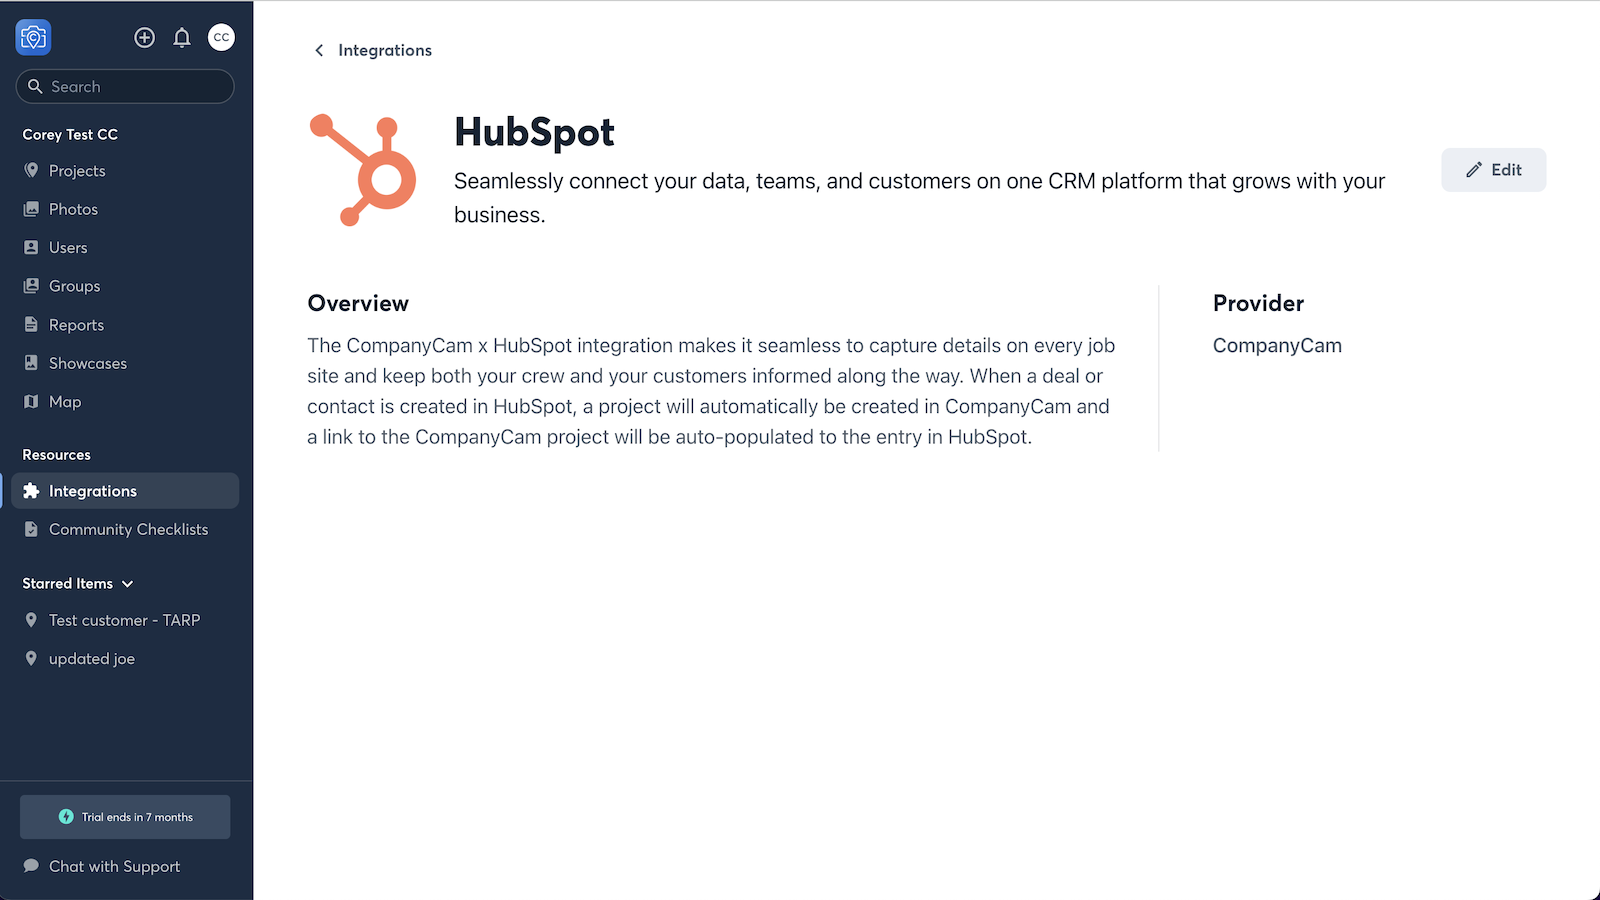1600x900 pixels.
Task: Open the create (+) icon
Action: (144, 37)
